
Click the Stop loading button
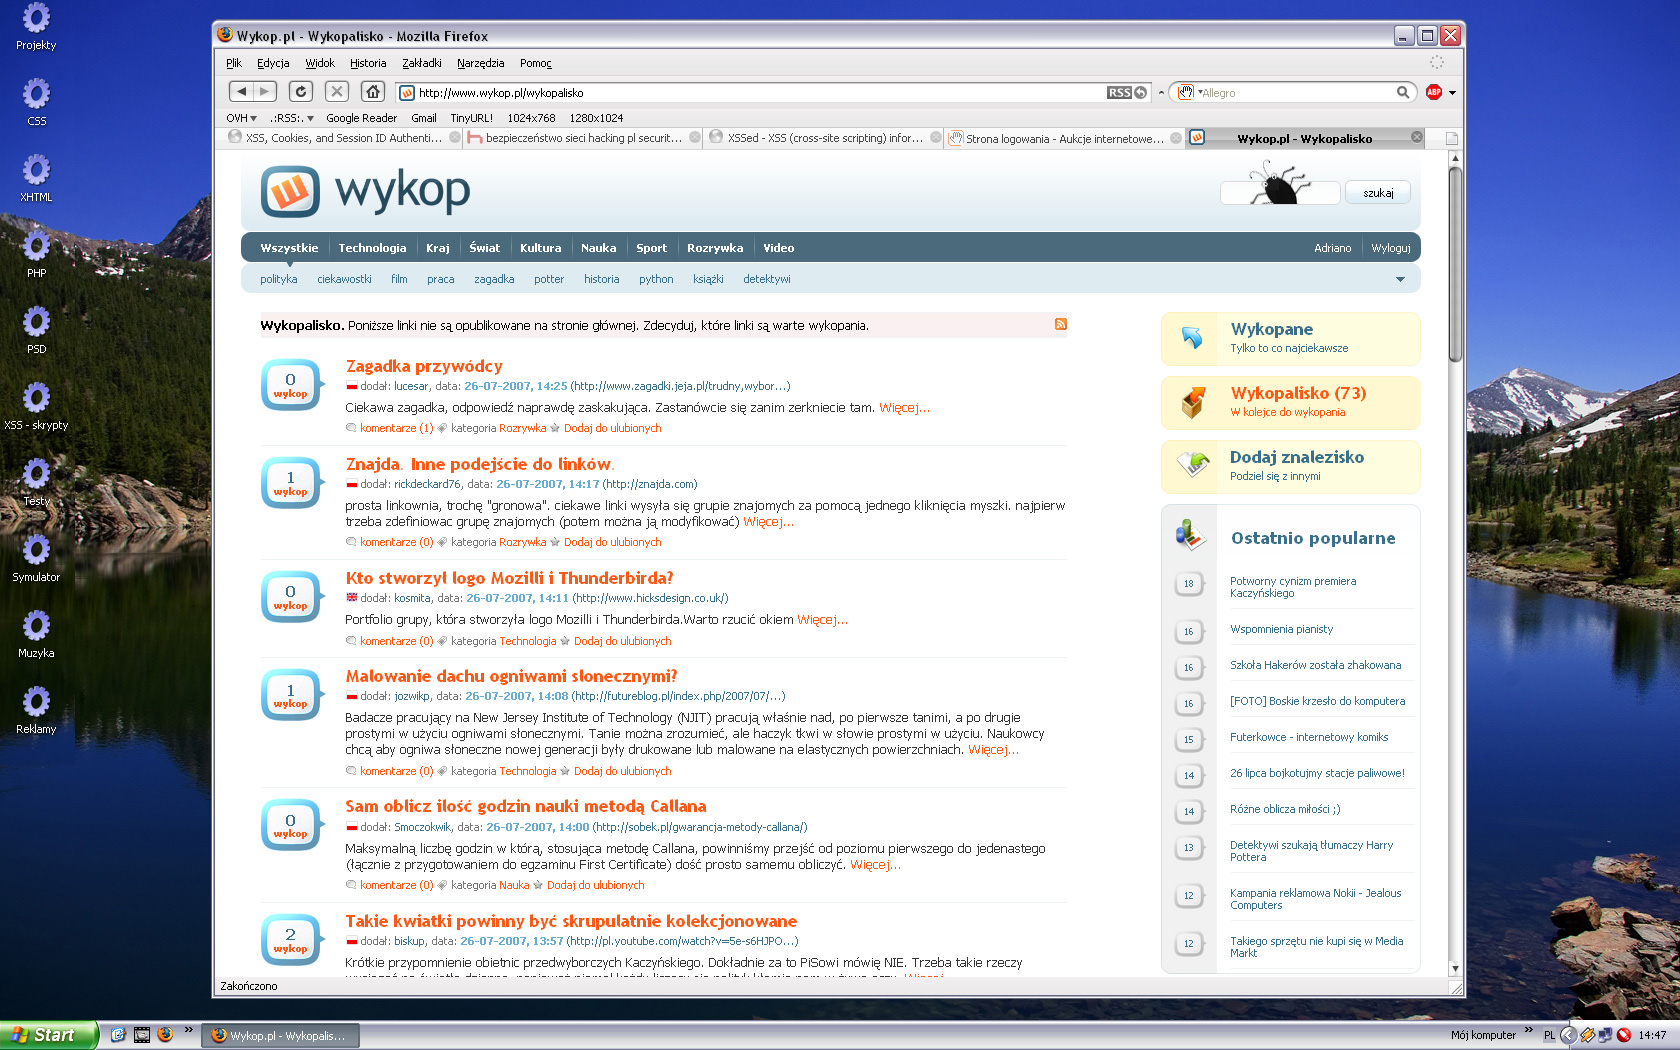[337, 92]
